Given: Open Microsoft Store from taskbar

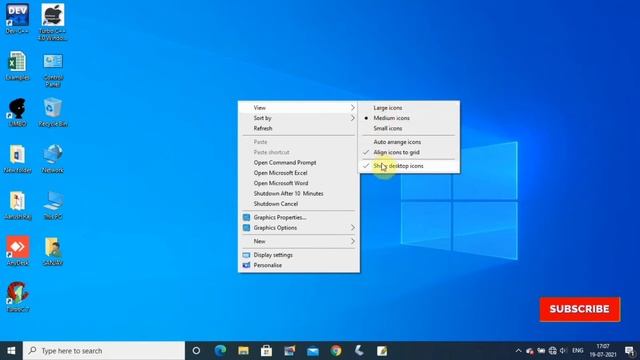Looking at the screenshot, I should [267, 351].
